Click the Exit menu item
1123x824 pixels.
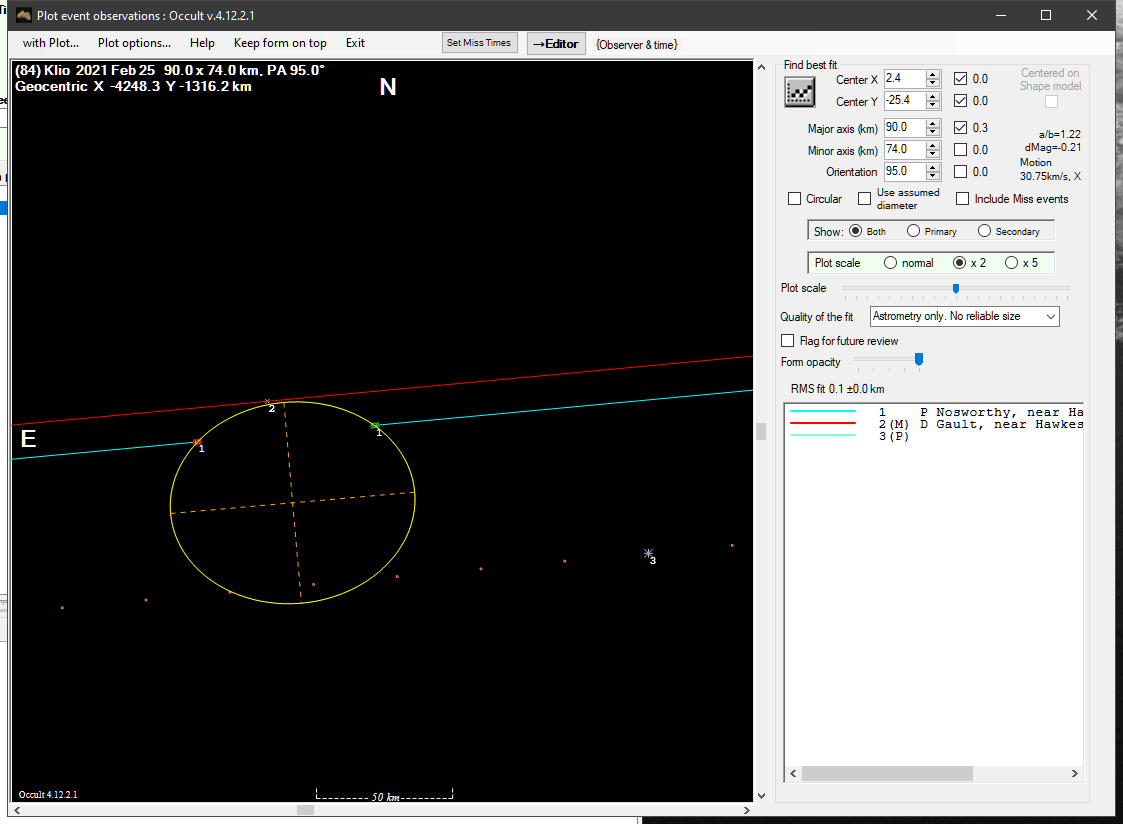coord(355,43)
